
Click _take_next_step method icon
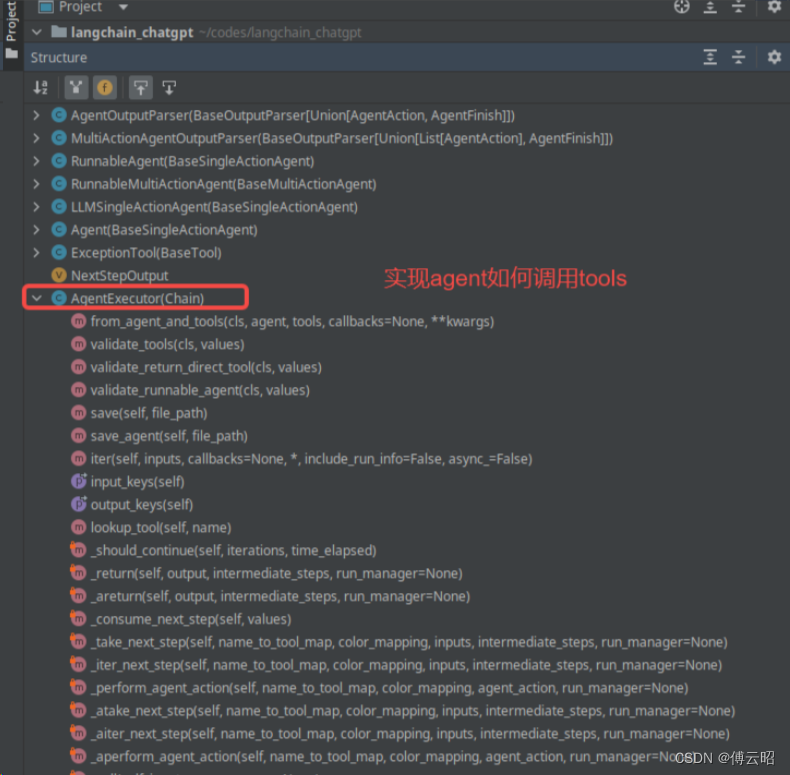[x=78, y=642]
